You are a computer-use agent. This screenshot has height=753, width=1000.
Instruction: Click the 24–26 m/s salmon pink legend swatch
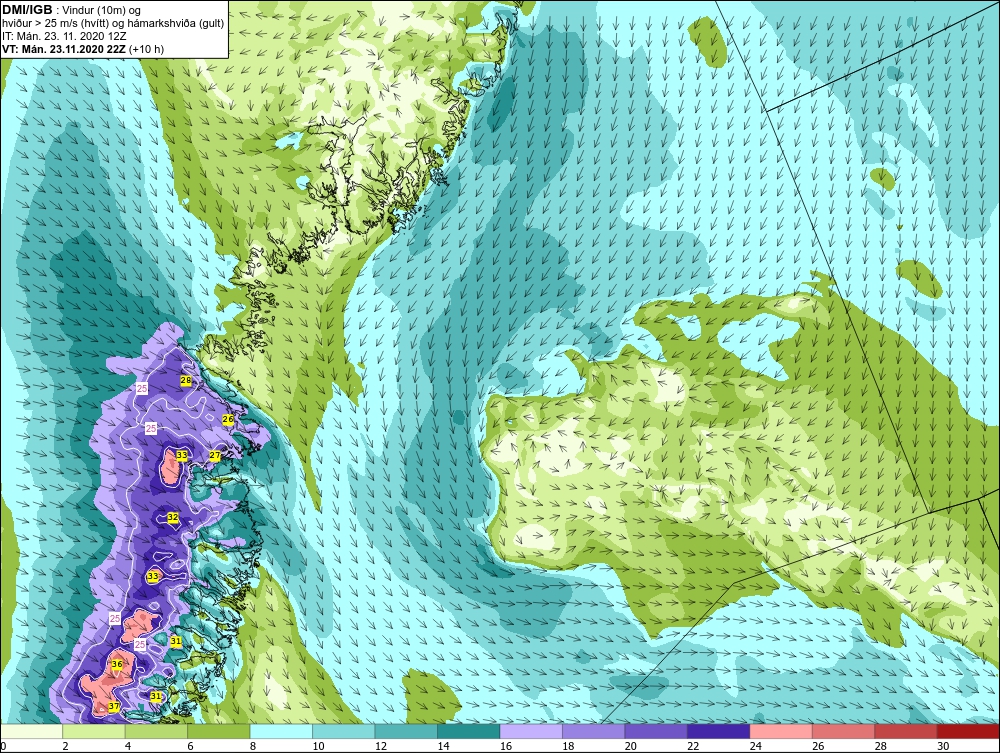(781, 731)
